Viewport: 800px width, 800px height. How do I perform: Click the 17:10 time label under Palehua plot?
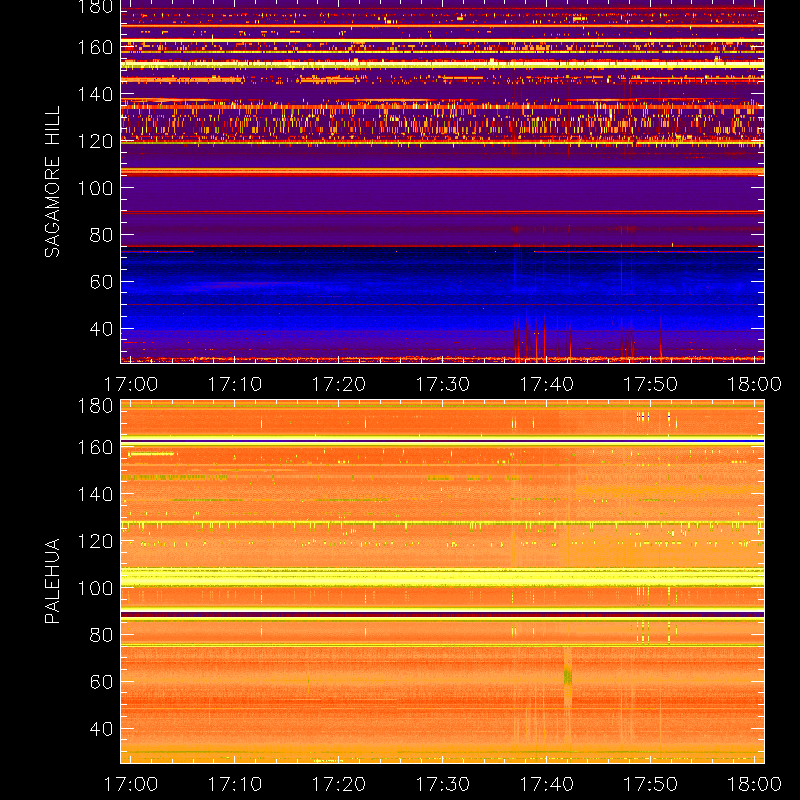235,784
